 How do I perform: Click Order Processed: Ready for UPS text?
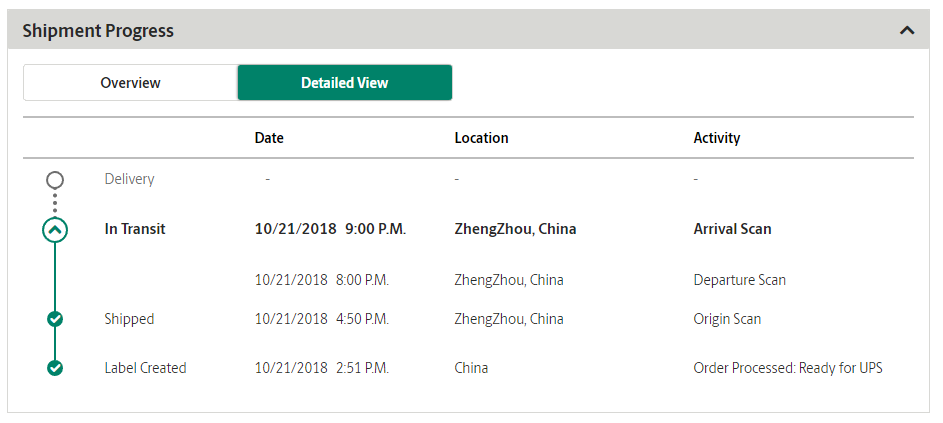click(788, 368)
